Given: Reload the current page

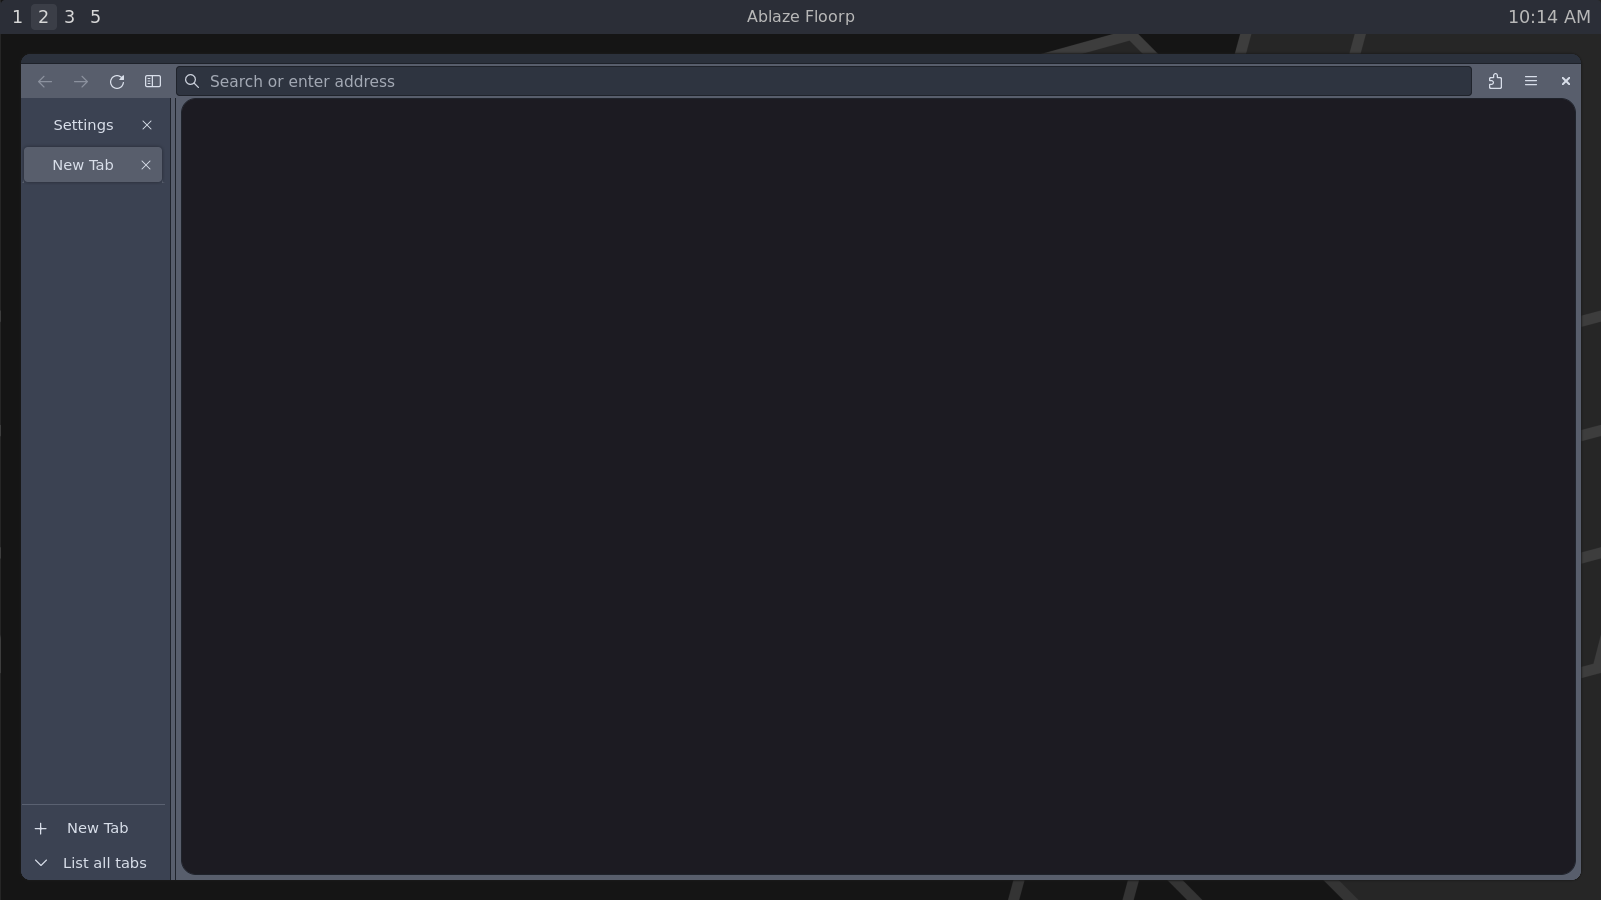Looking at the screenshot, I should [x=117, y=82].
